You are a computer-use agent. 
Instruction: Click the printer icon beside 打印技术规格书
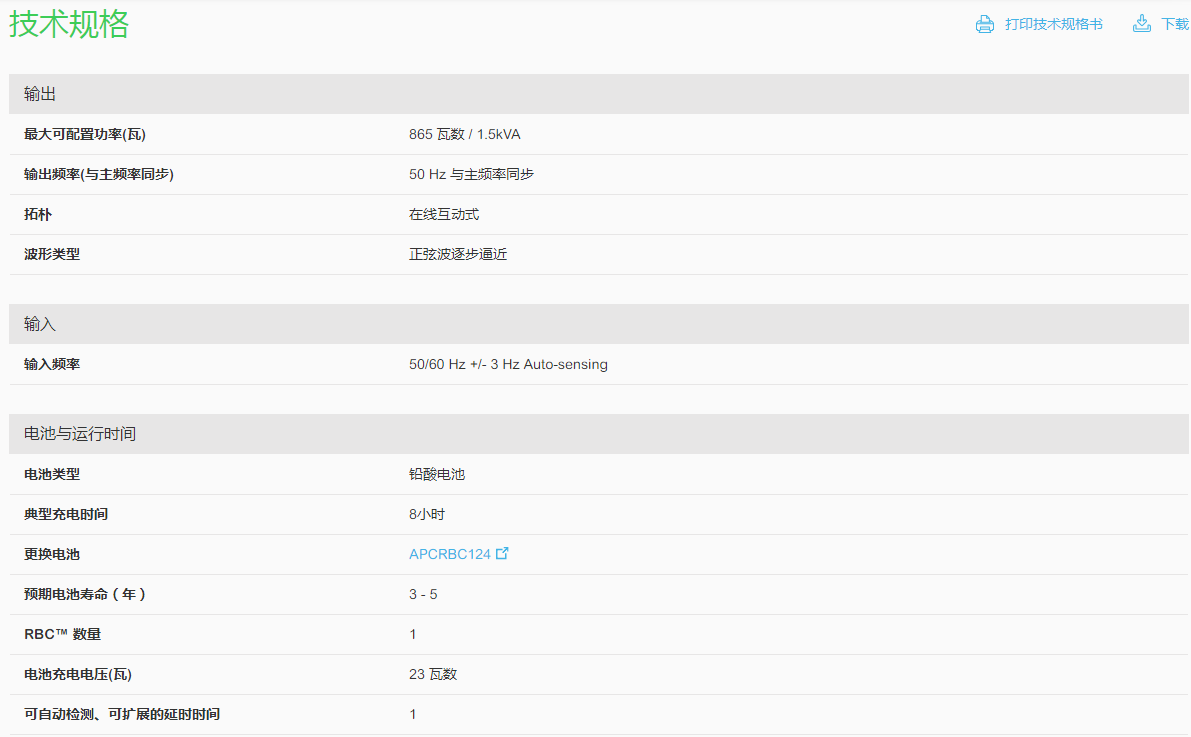[x=985, y=24]
